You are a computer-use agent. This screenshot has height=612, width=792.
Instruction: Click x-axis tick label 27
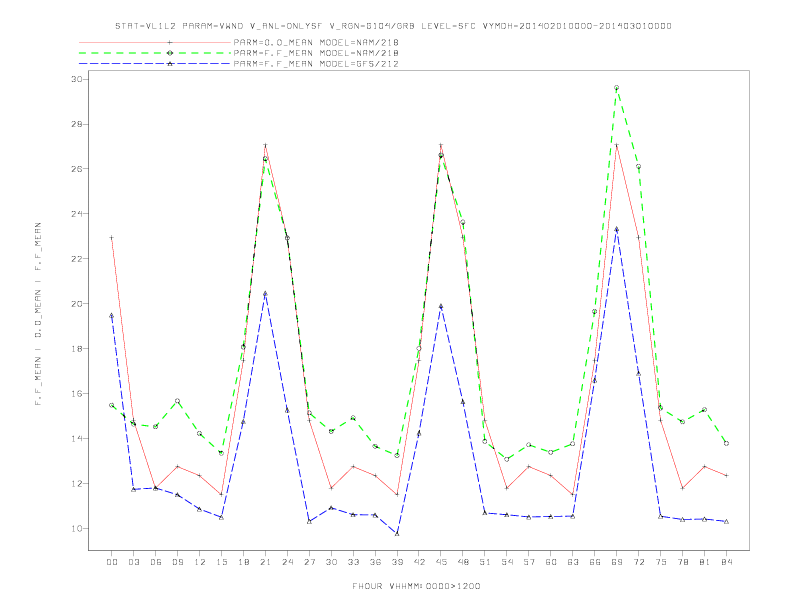pyautogui.click(x=309, y=562)
